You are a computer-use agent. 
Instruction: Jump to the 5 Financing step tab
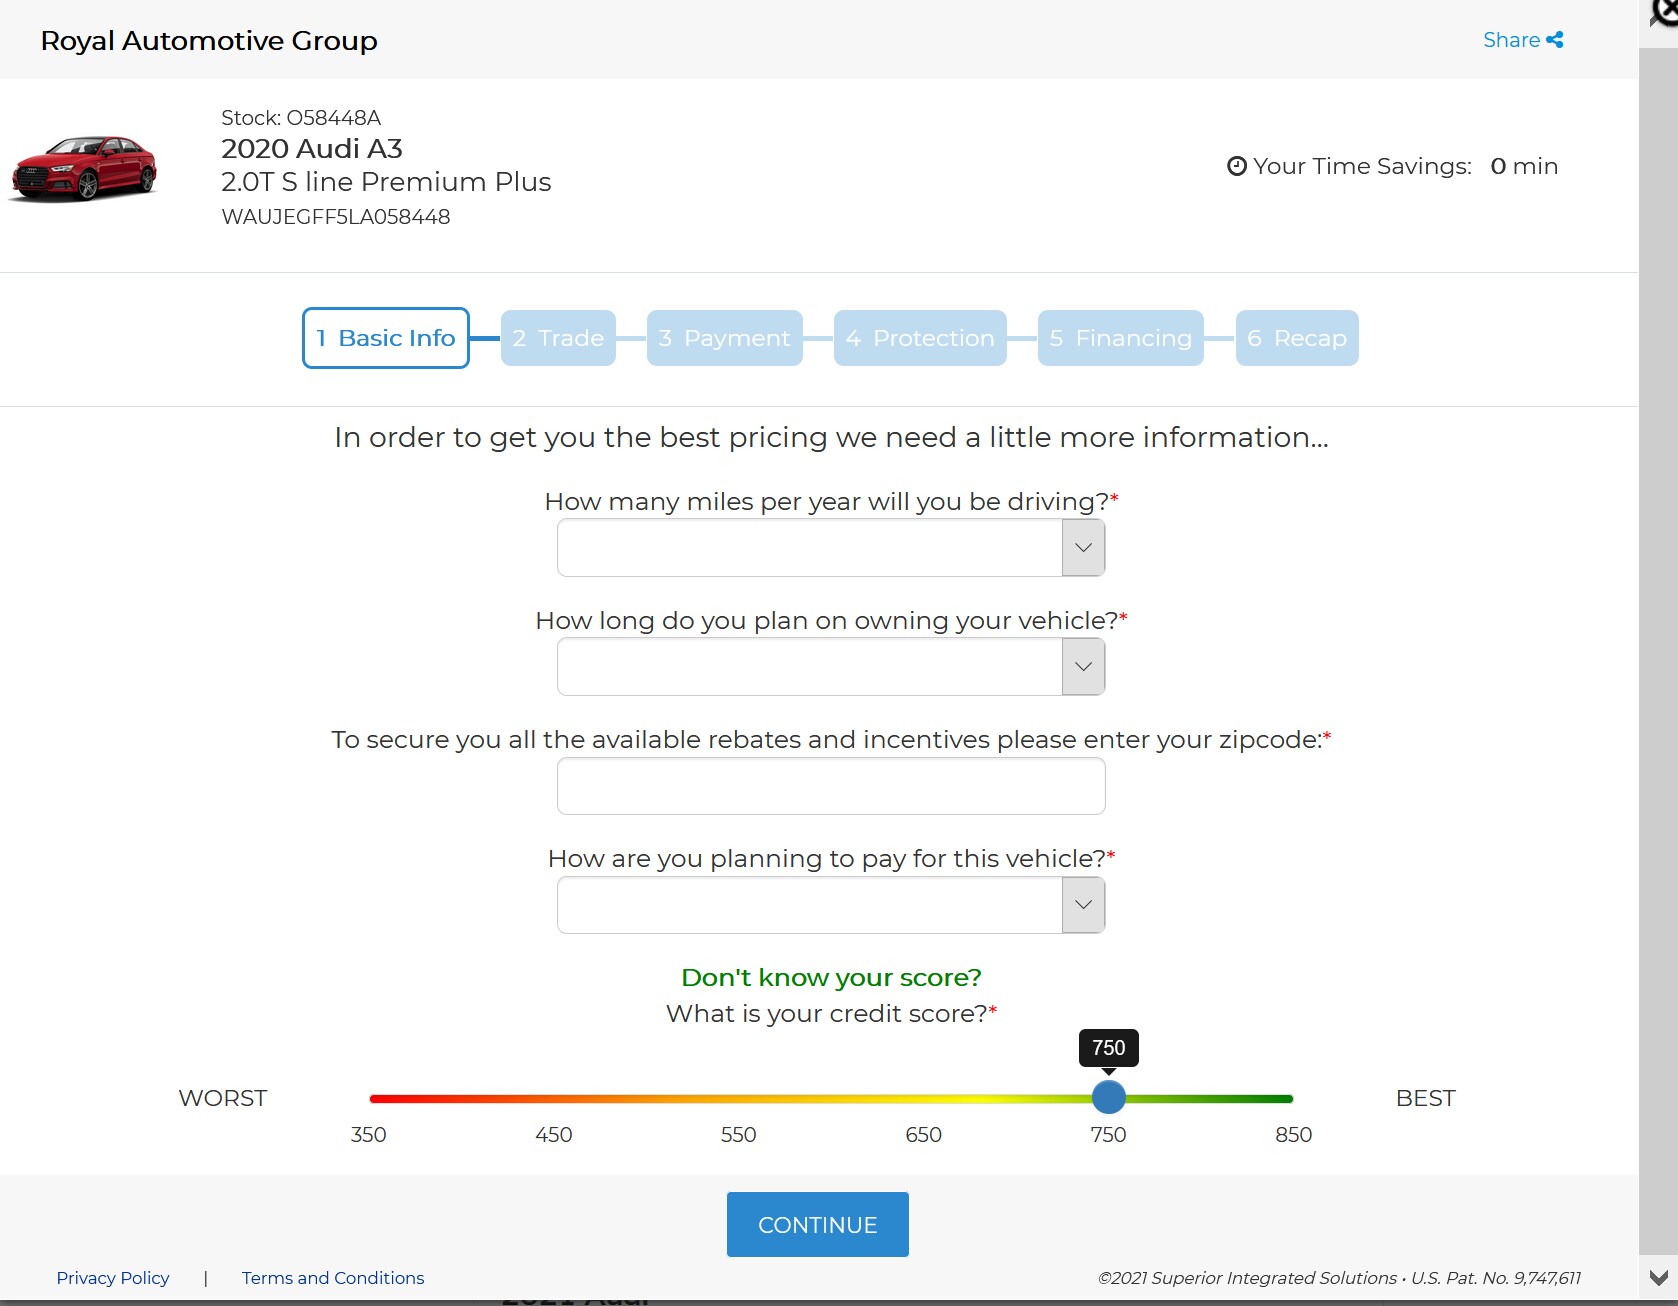point(1121,338)
